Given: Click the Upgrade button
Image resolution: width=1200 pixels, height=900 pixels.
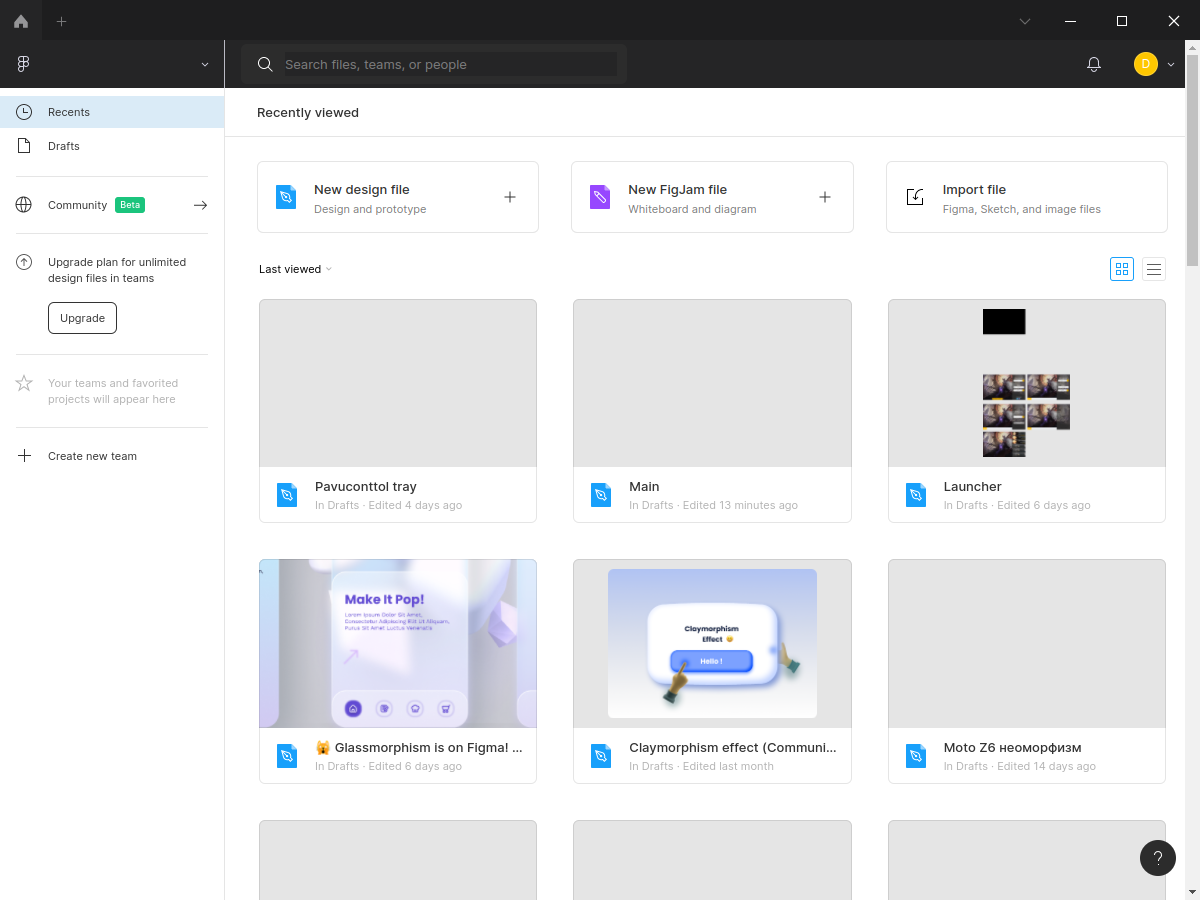Looking at the screenshot, I should click(x=82, y=317).
